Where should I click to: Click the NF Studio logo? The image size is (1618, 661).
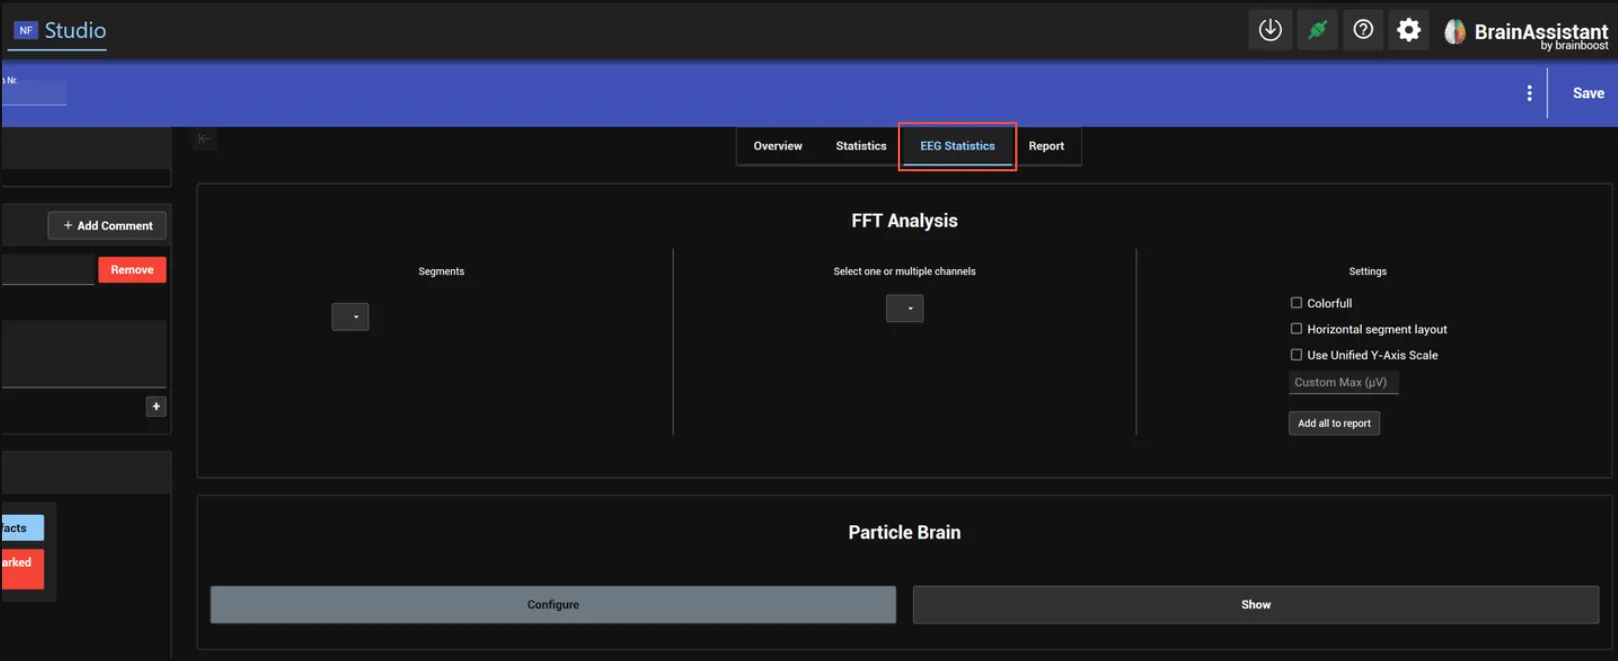coord(59,31)
